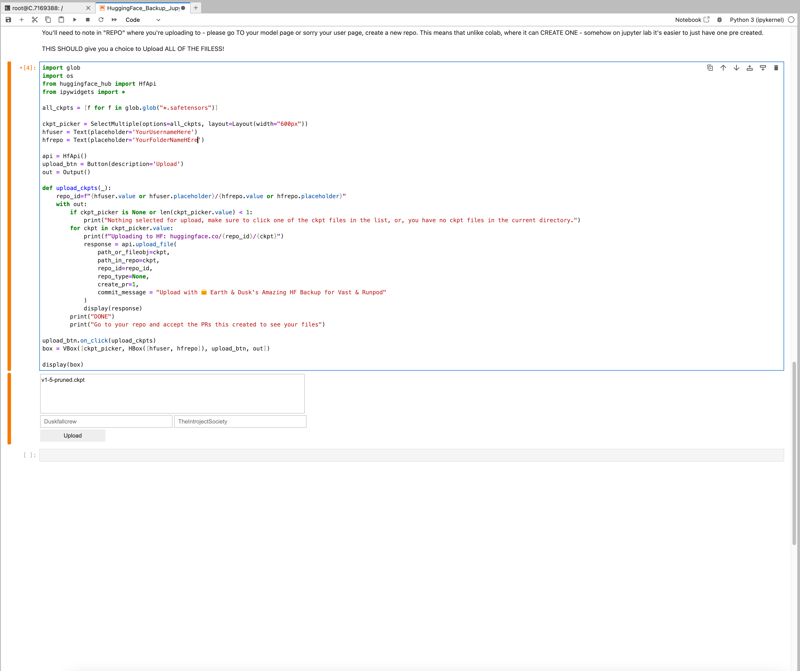Copy the selected cell in toolbar
Screen dimensions: 800x671
pyautogui.click(x=48, y=20)
